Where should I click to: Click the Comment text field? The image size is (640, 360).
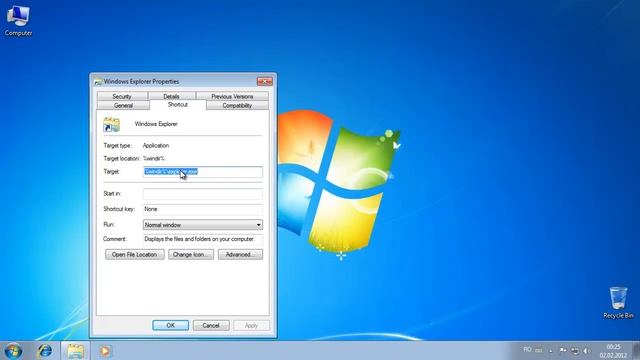(x=203, y=239)
